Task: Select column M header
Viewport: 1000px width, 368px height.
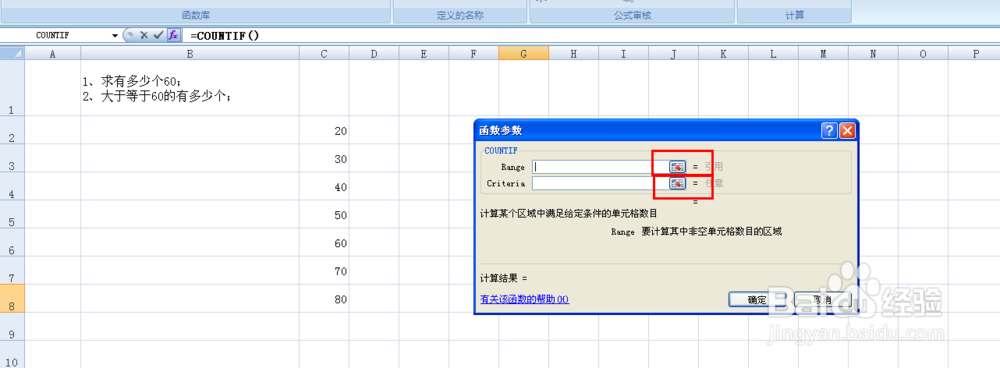Action: (823, 54)
